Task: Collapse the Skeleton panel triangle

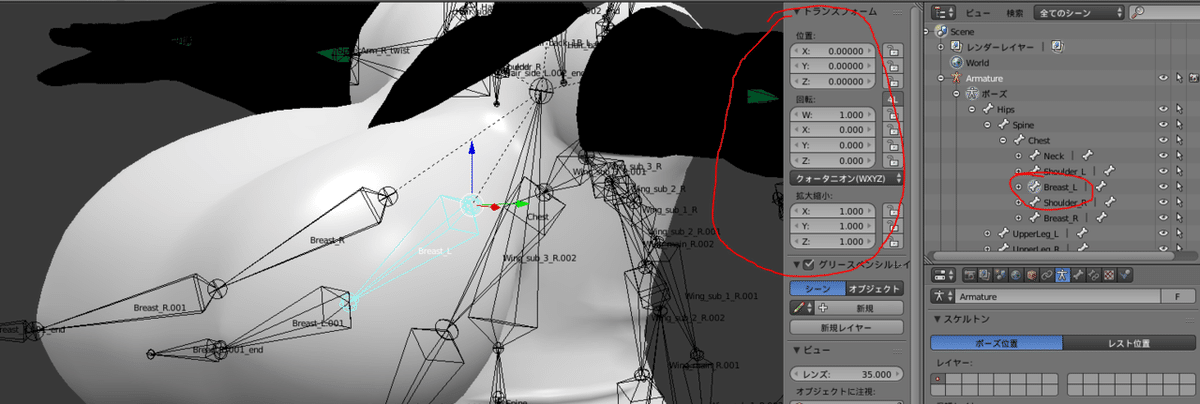Action: click(x=938, y=321)
